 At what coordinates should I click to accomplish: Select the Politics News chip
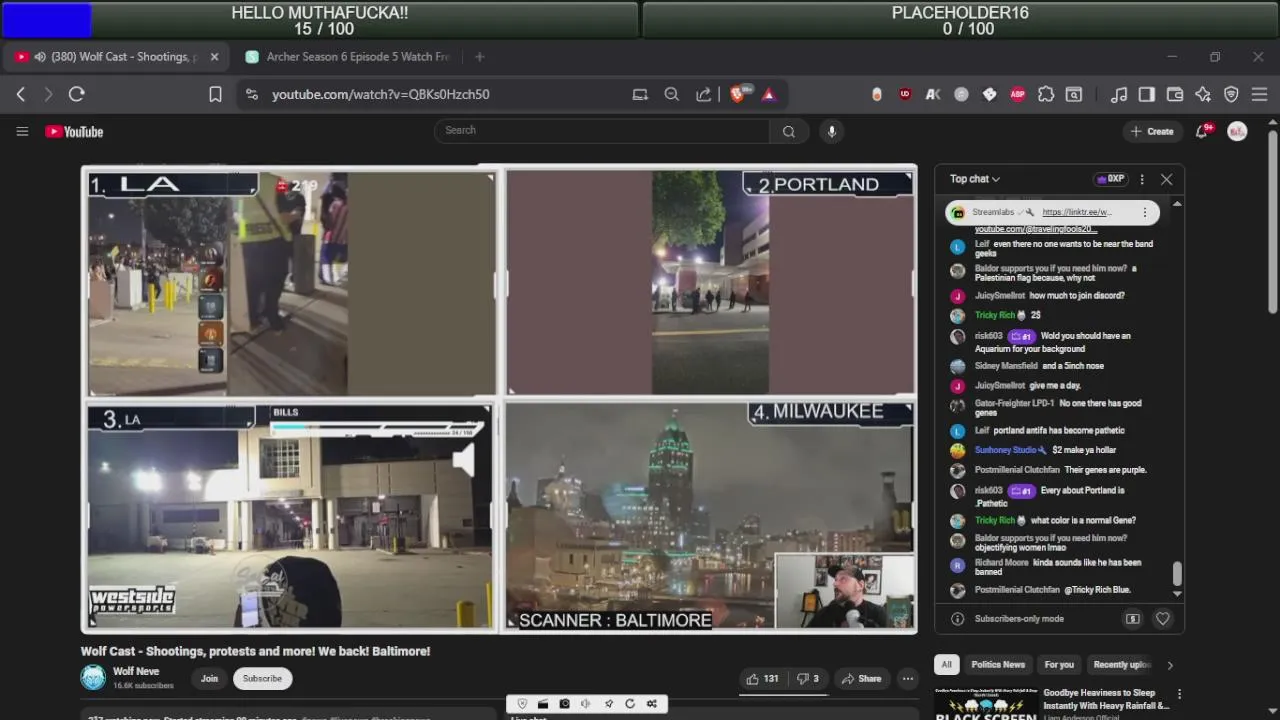998,664
